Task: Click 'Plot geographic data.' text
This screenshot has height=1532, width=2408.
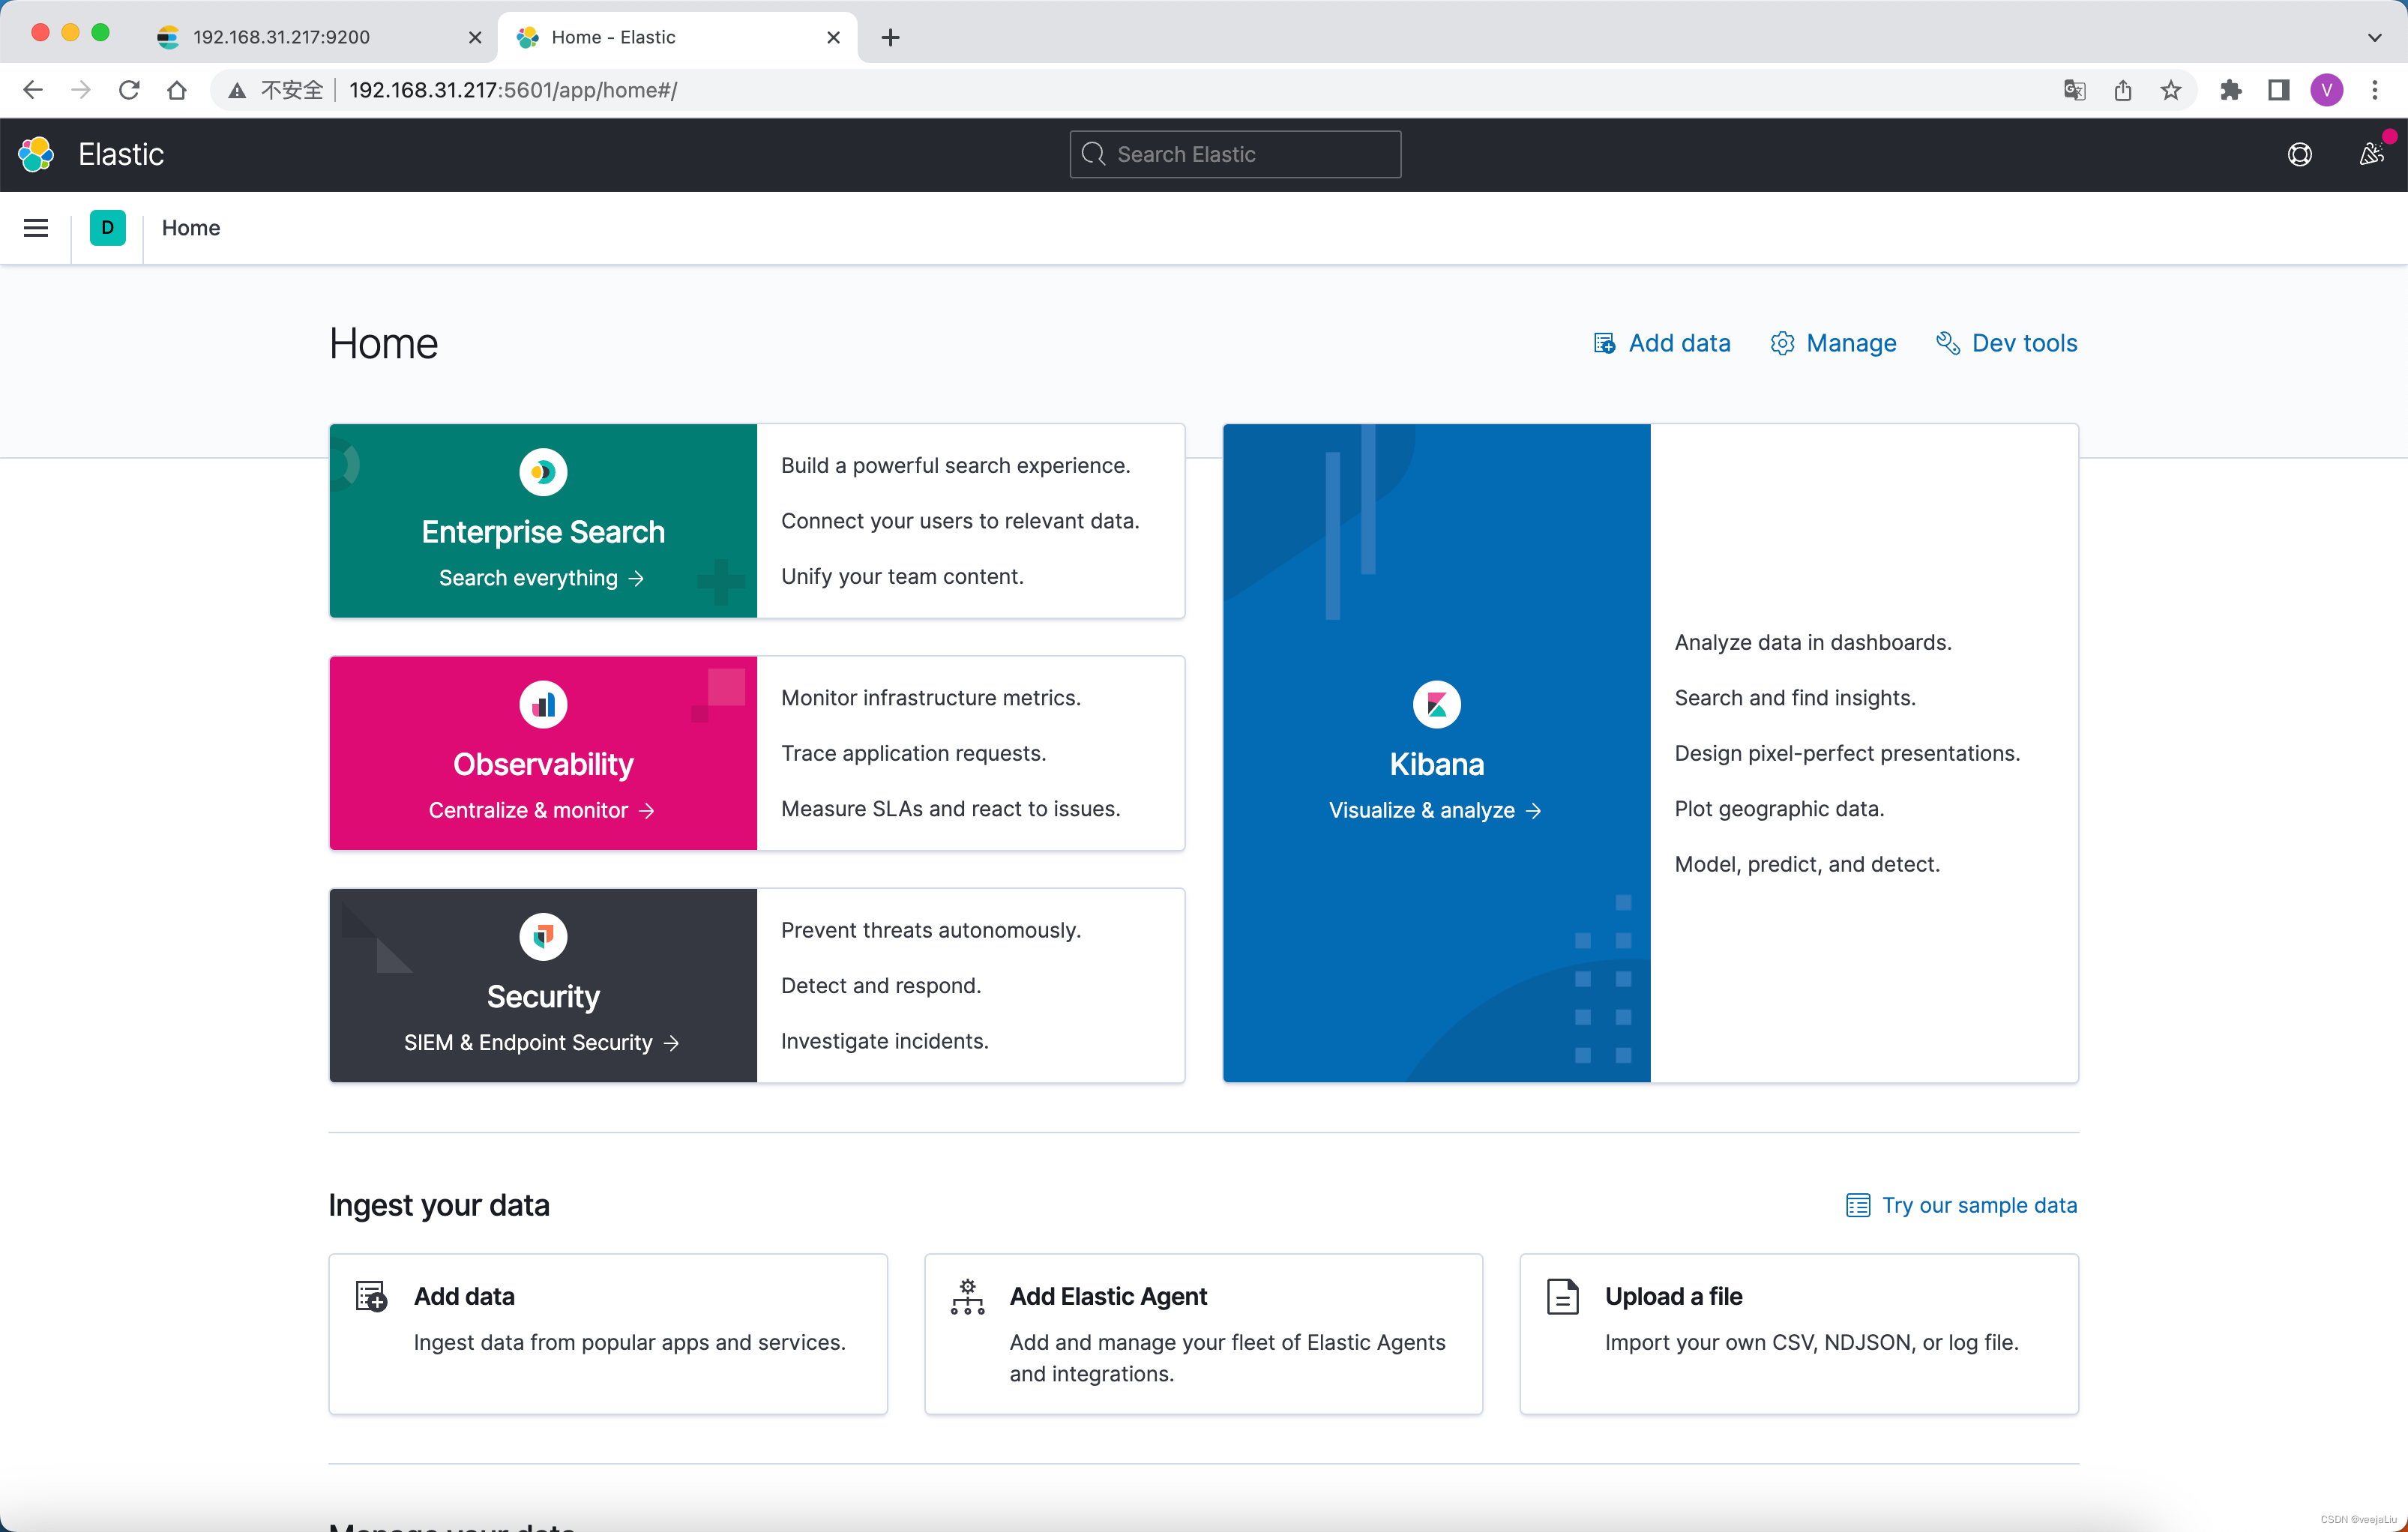Action: click(1779, 808)
